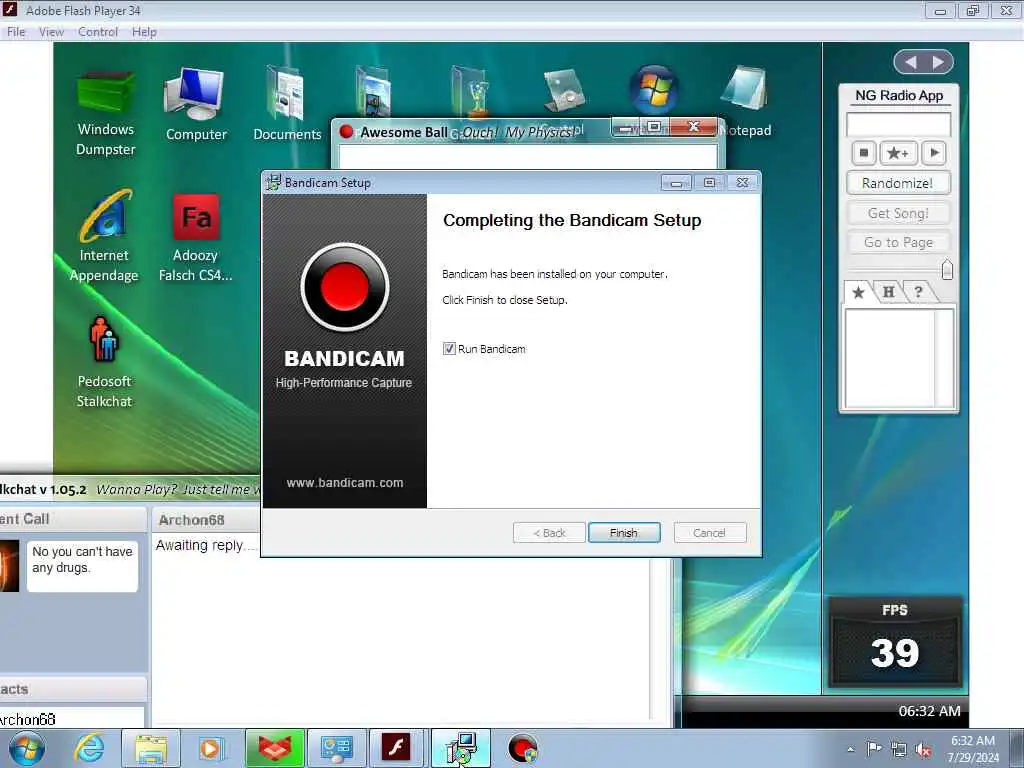Click the Back button in Bandicam Setup
This screenshot has width=1024, height=768.
pyautogui.click(x=549, y=533)
